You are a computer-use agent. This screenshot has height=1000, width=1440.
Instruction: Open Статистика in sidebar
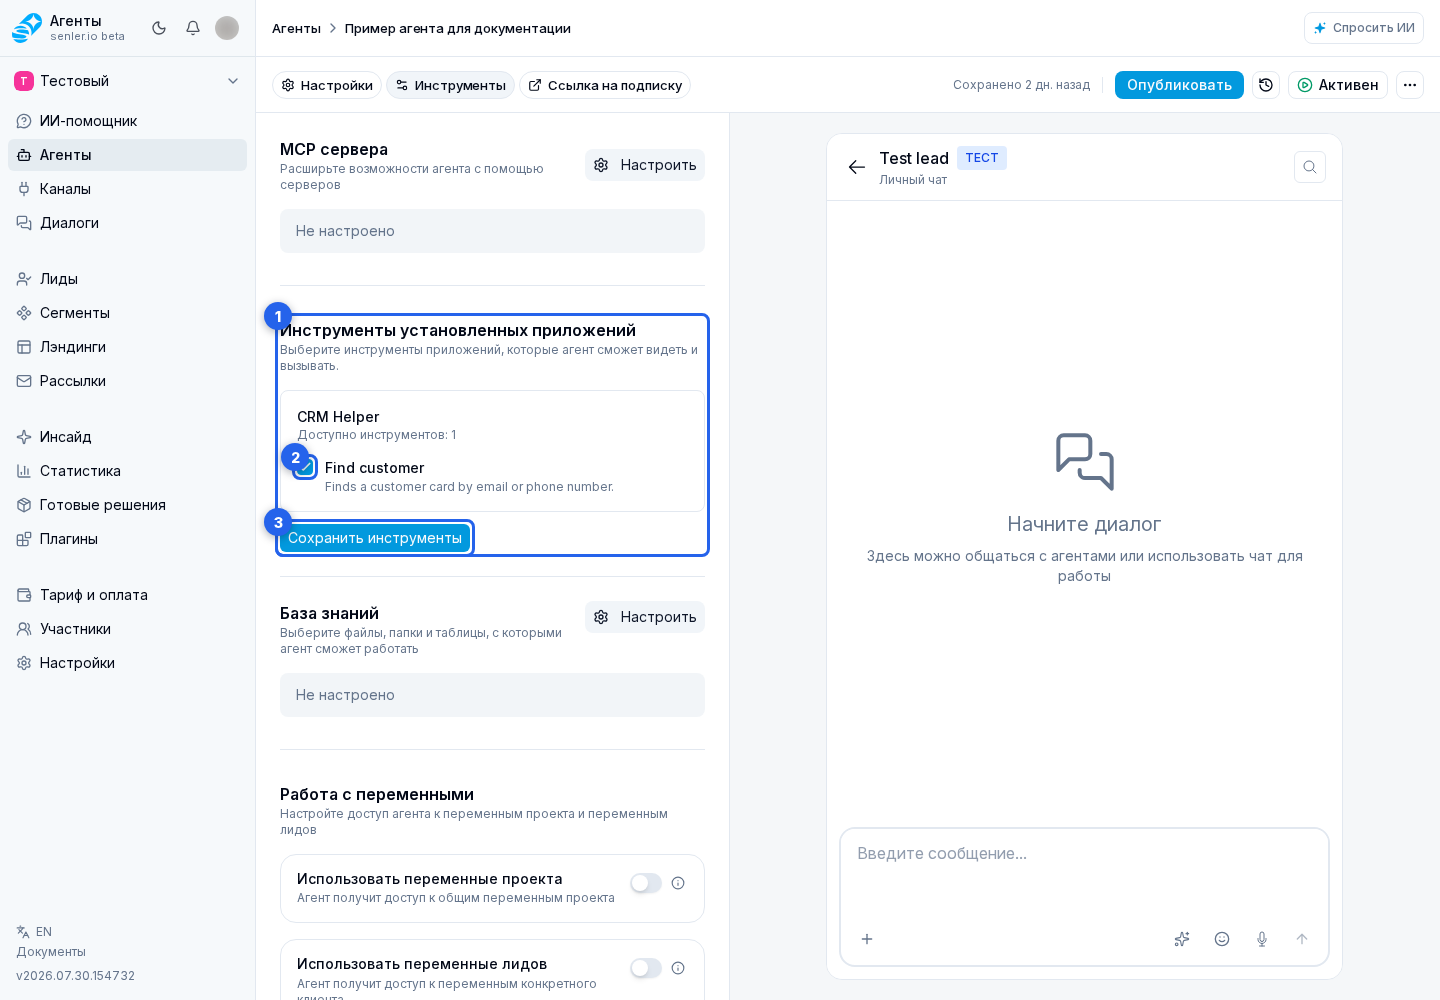pyautogui.click(x=127, y=471)
